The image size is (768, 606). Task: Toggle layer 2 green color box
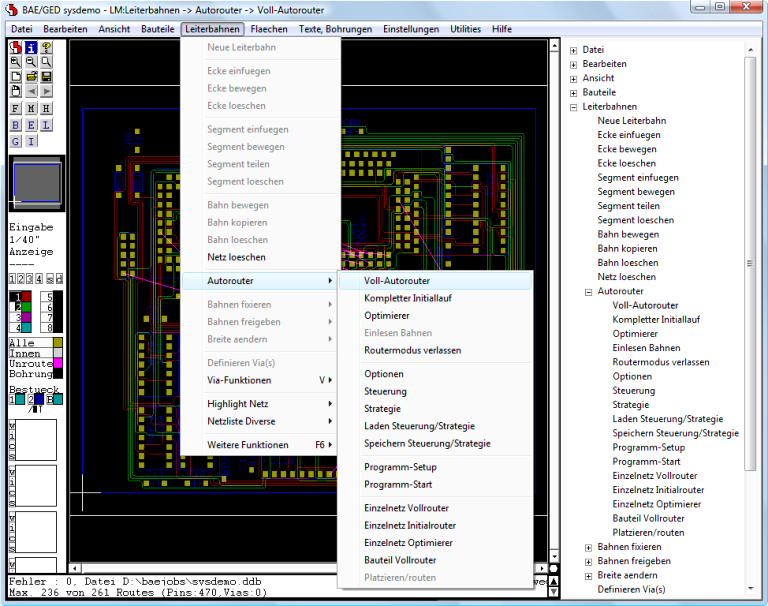tap(26, 308)
